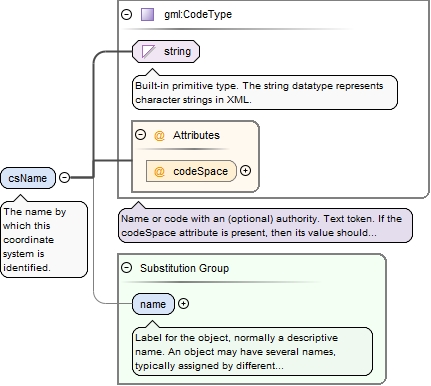
Task: Collapse the csName element node
Action: point(65,177)
